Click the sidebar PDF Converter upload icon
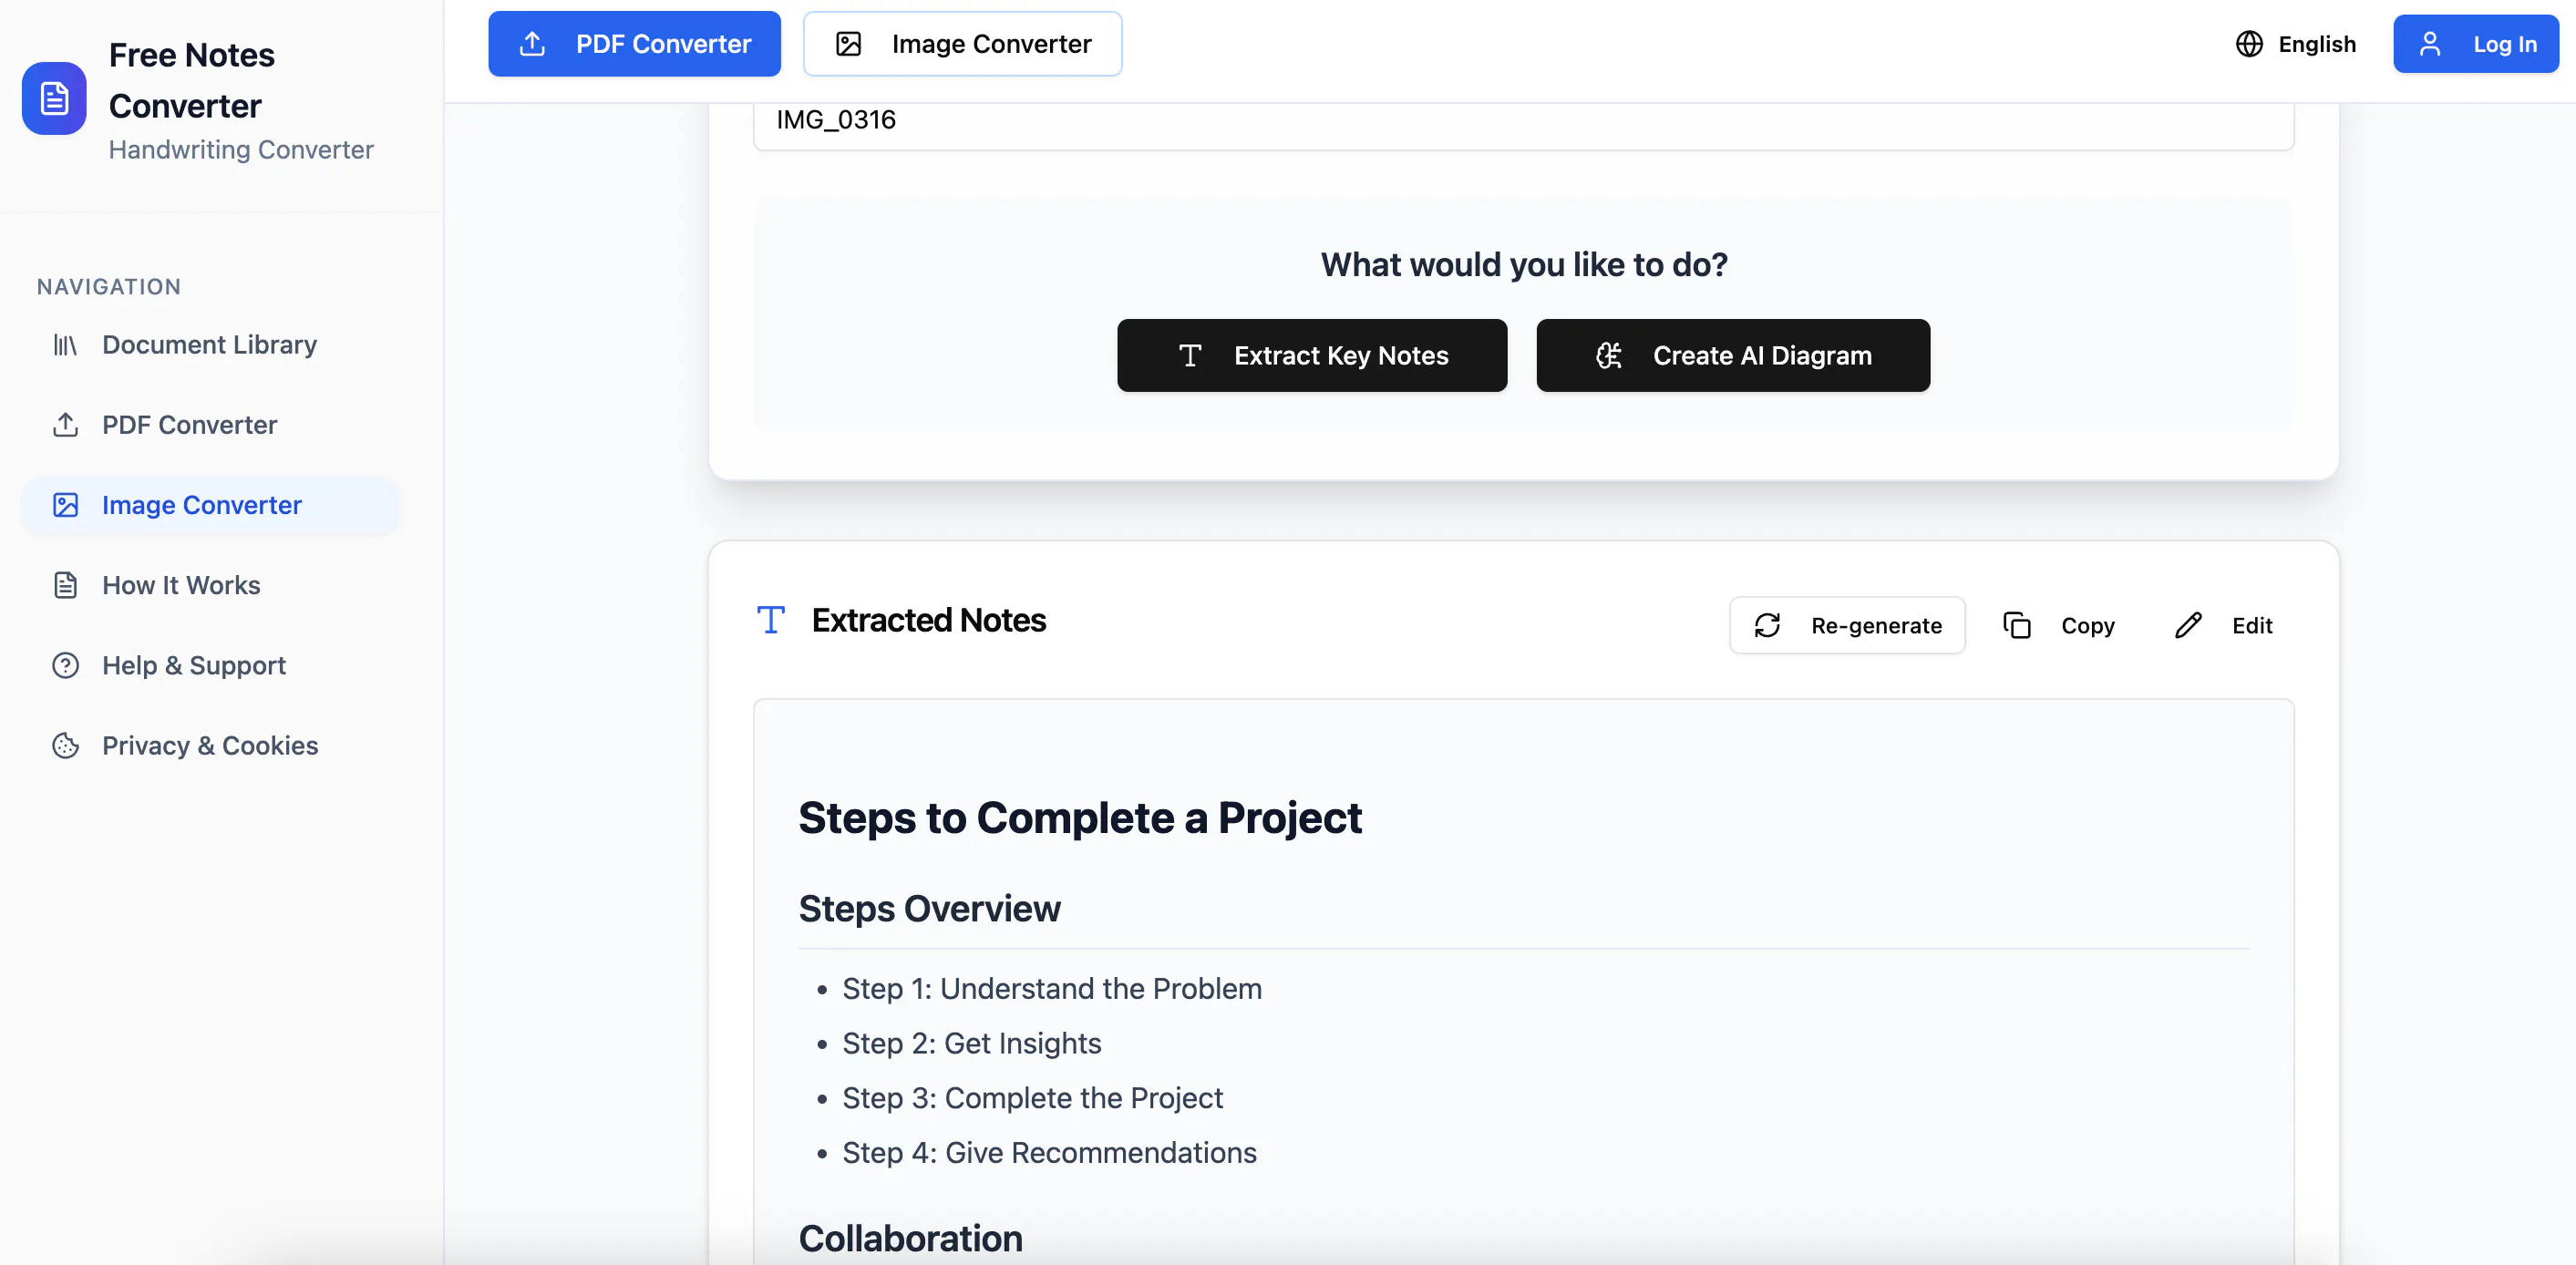The image size is (2576, 1265). (x=65, y=425)
